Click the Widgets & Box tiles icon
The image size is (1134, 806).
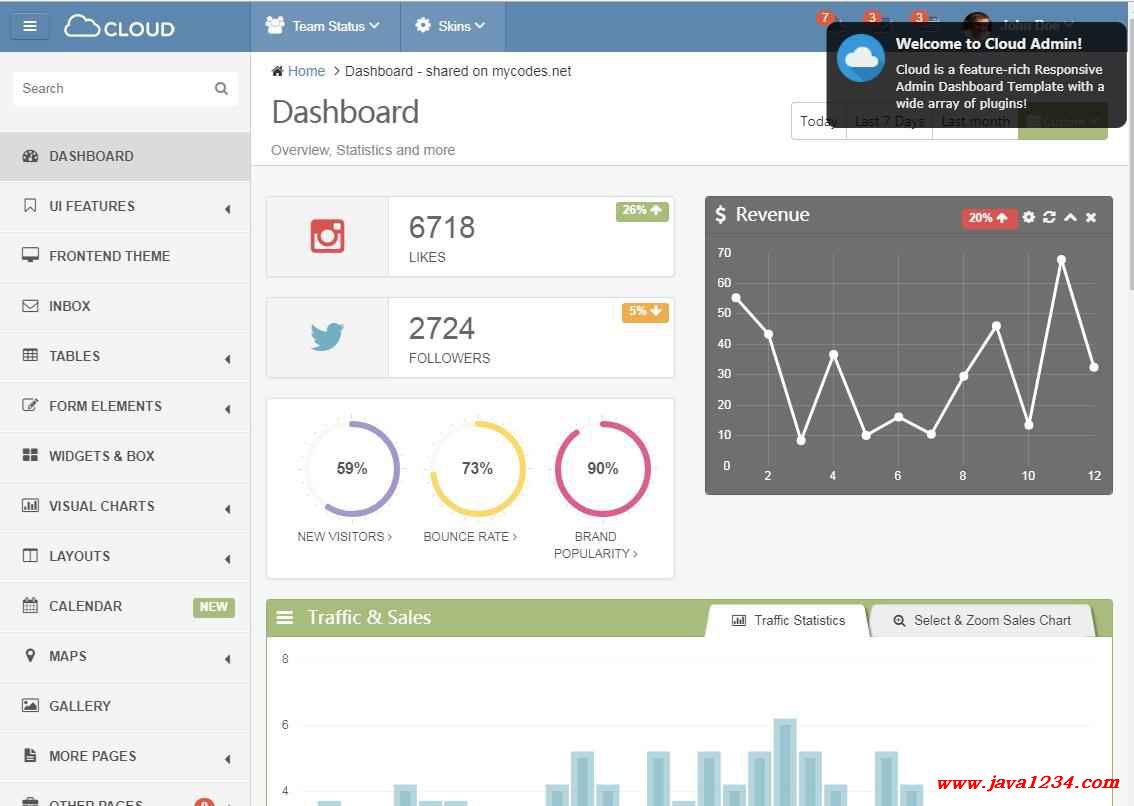[30, 455]
